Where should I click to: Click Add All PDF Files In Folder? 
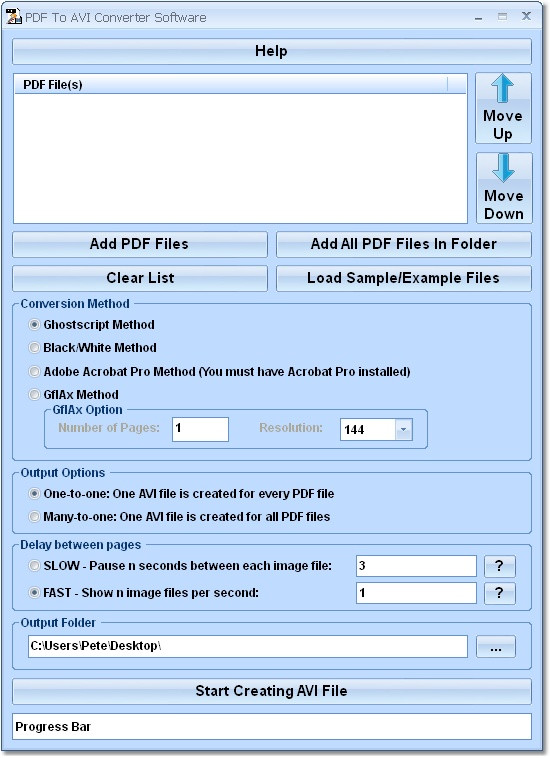(x=404, y=244)
